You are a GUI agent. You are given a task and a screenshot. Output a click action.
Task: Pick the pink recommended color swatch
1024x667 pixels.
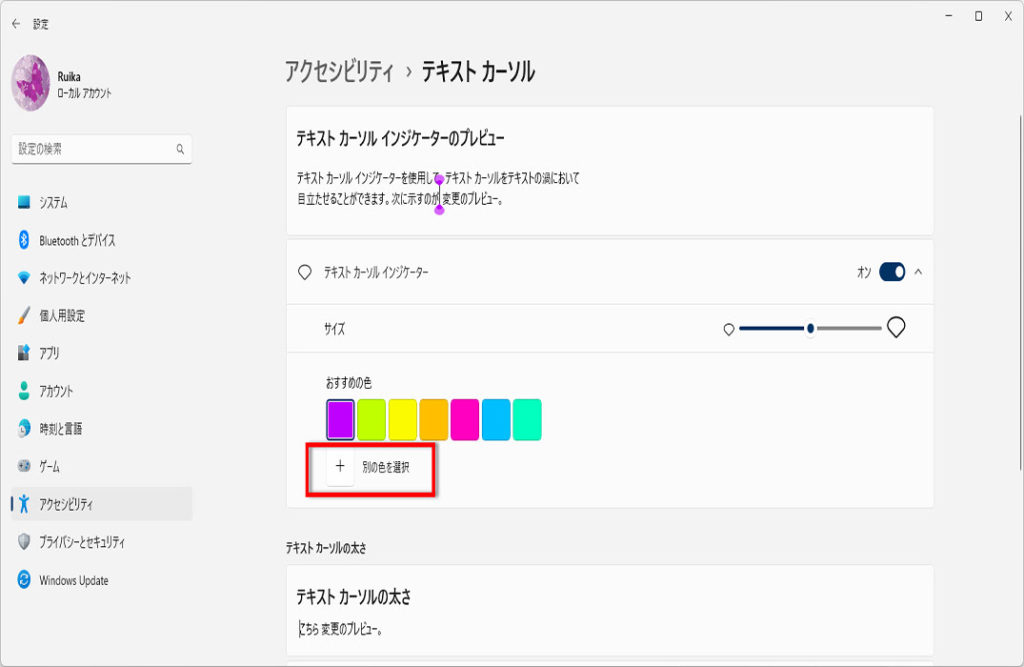click(x=464, y=419)
